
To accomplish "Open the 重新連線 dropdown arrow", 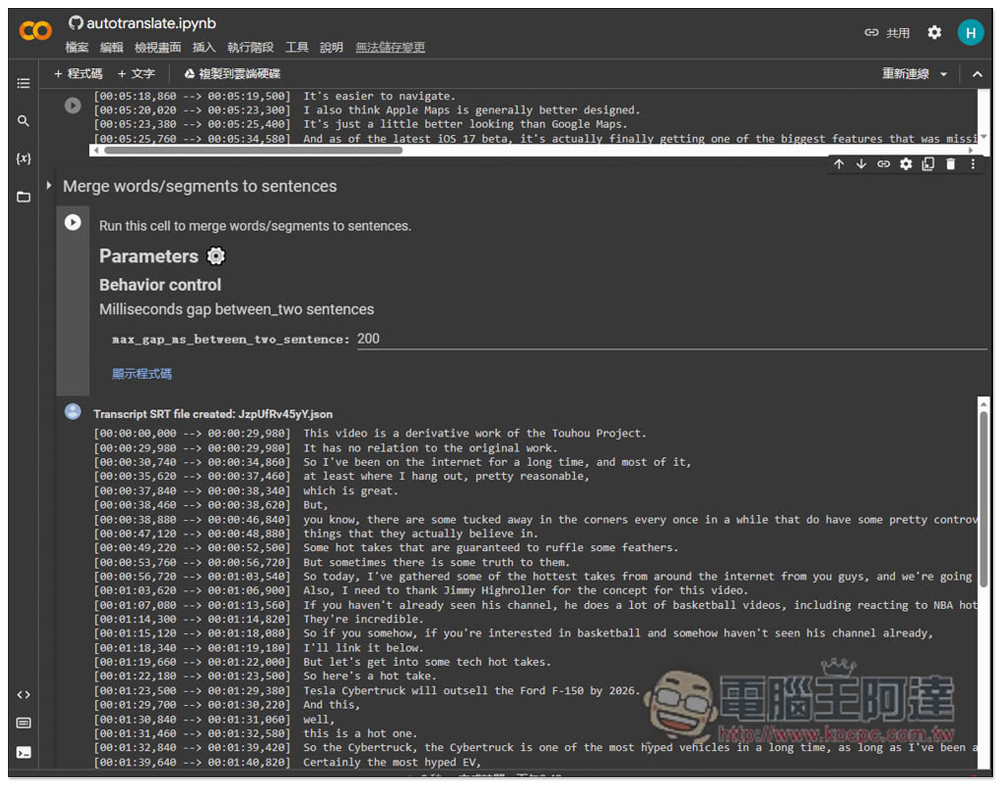I will pyautogui.click(x=943, y=74).
